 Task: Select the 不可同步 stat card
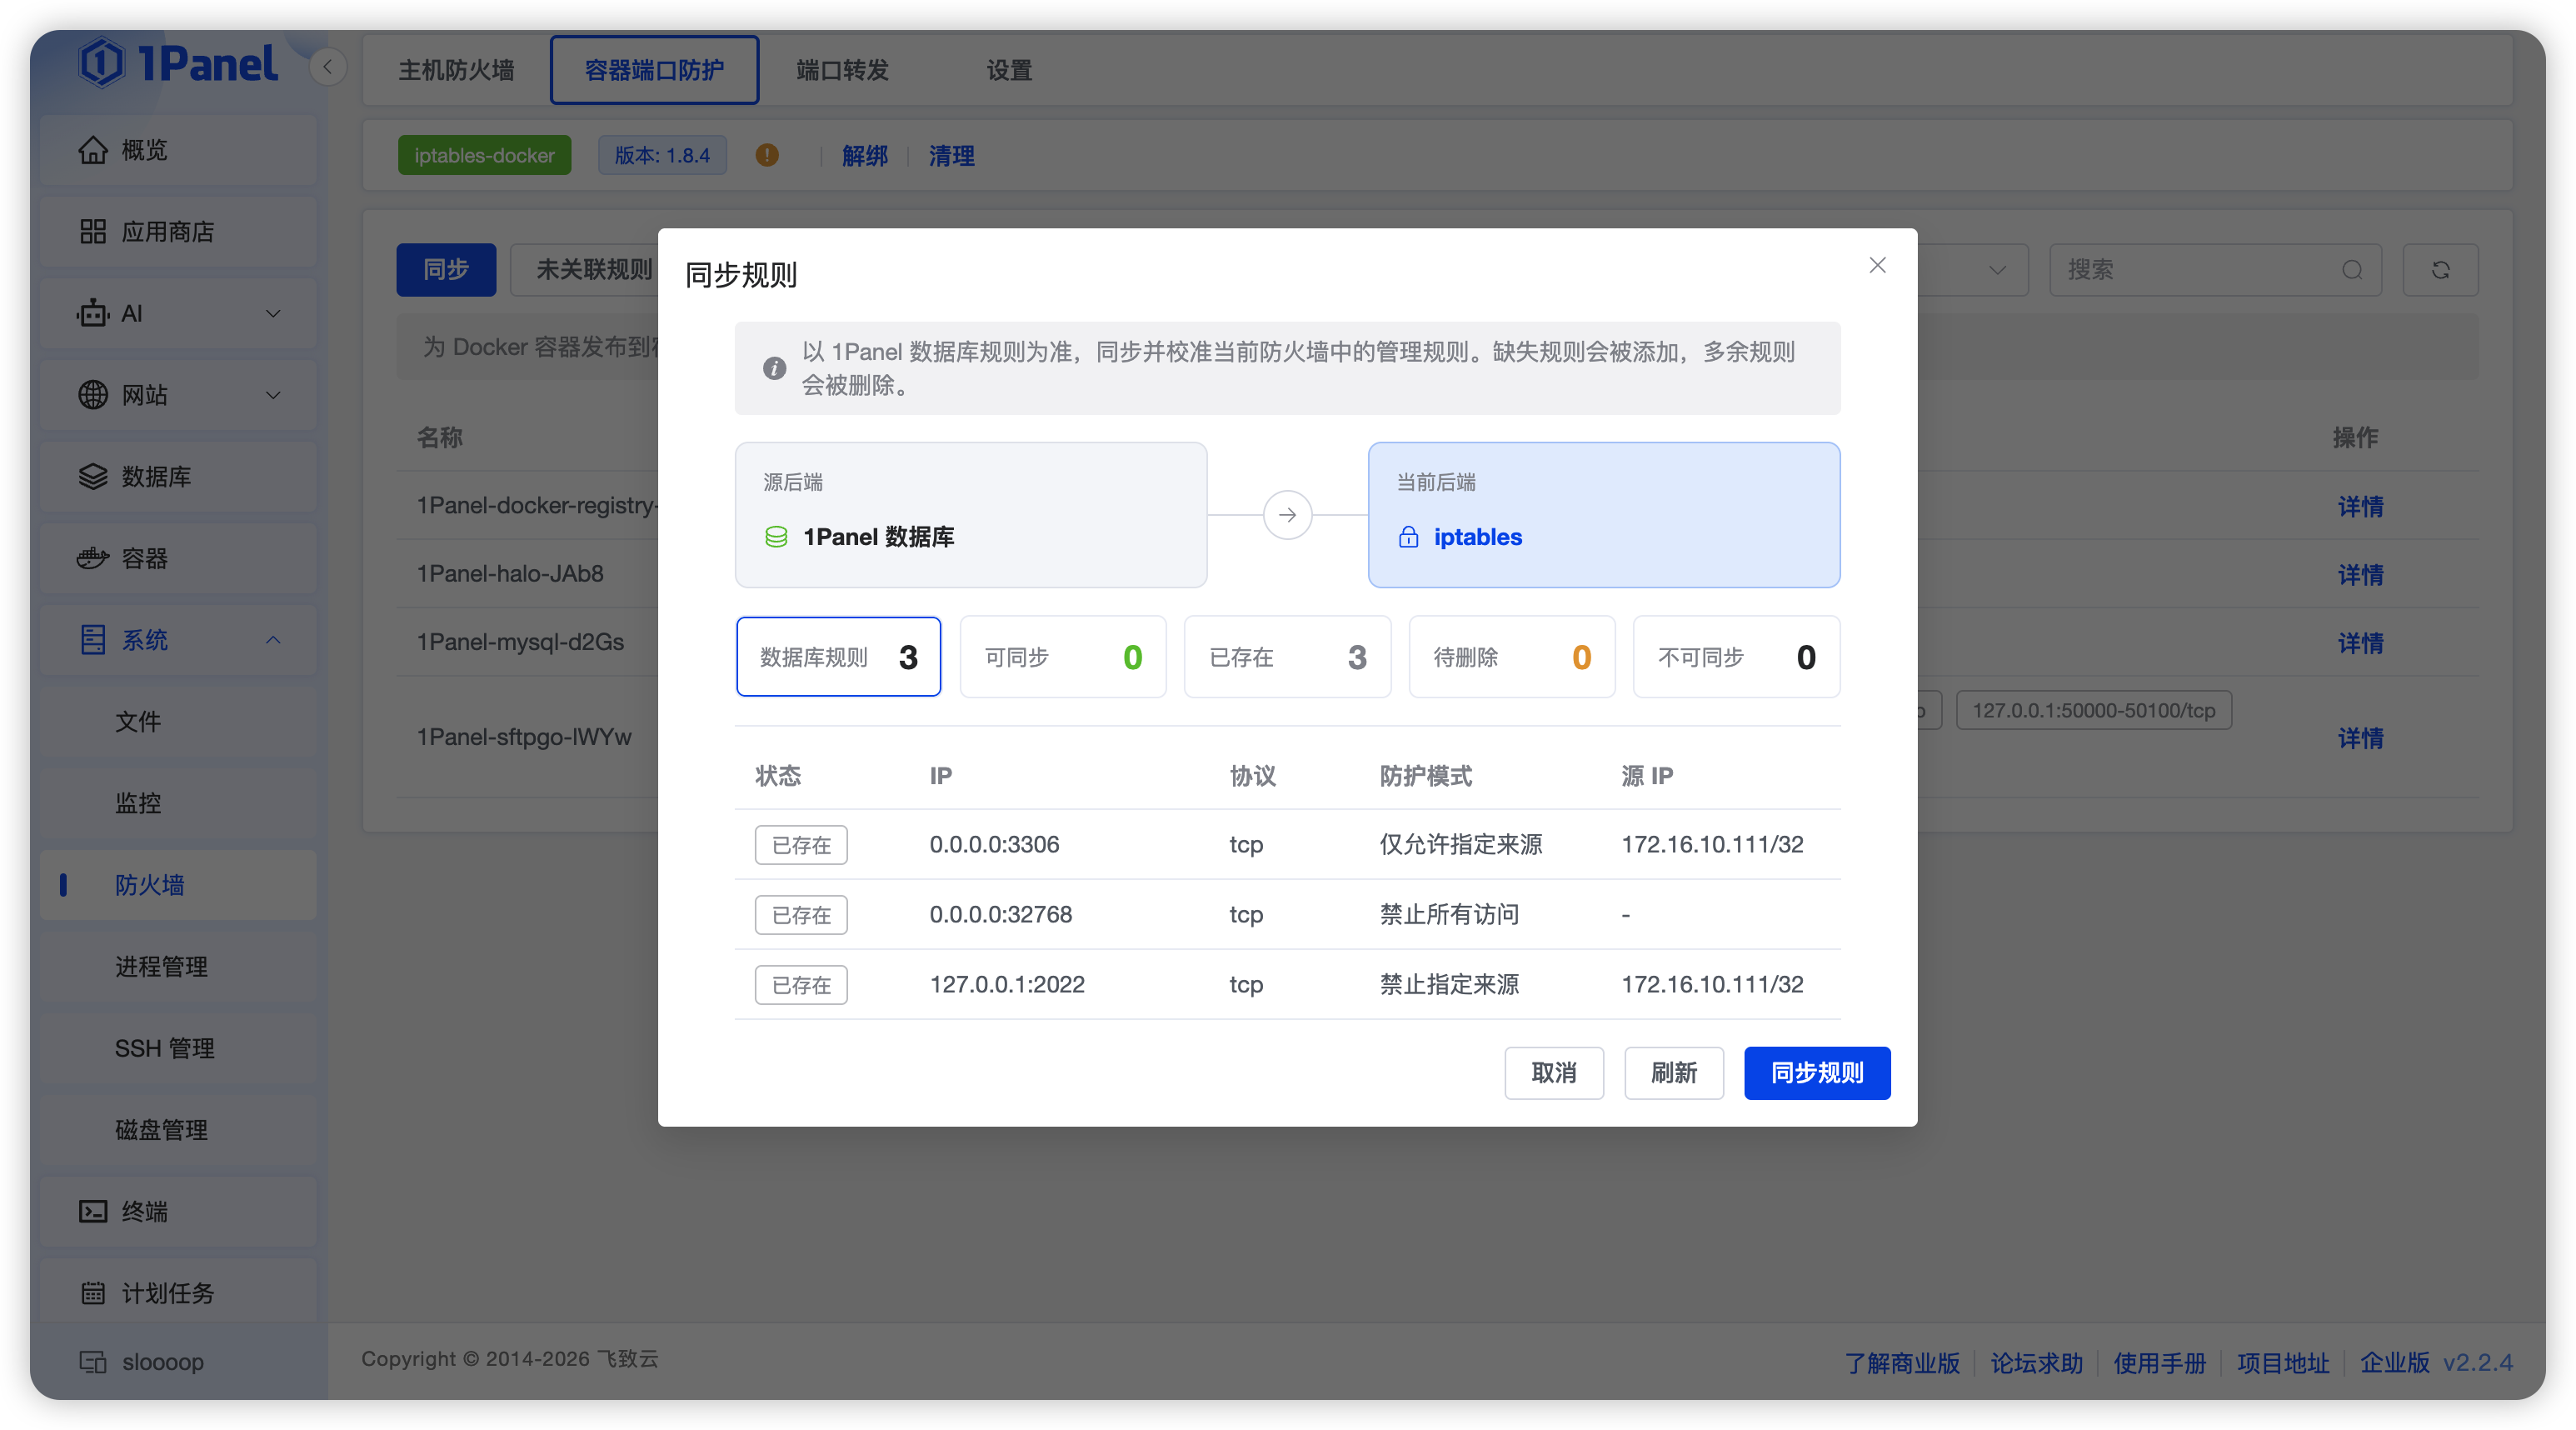(1736, 657)
